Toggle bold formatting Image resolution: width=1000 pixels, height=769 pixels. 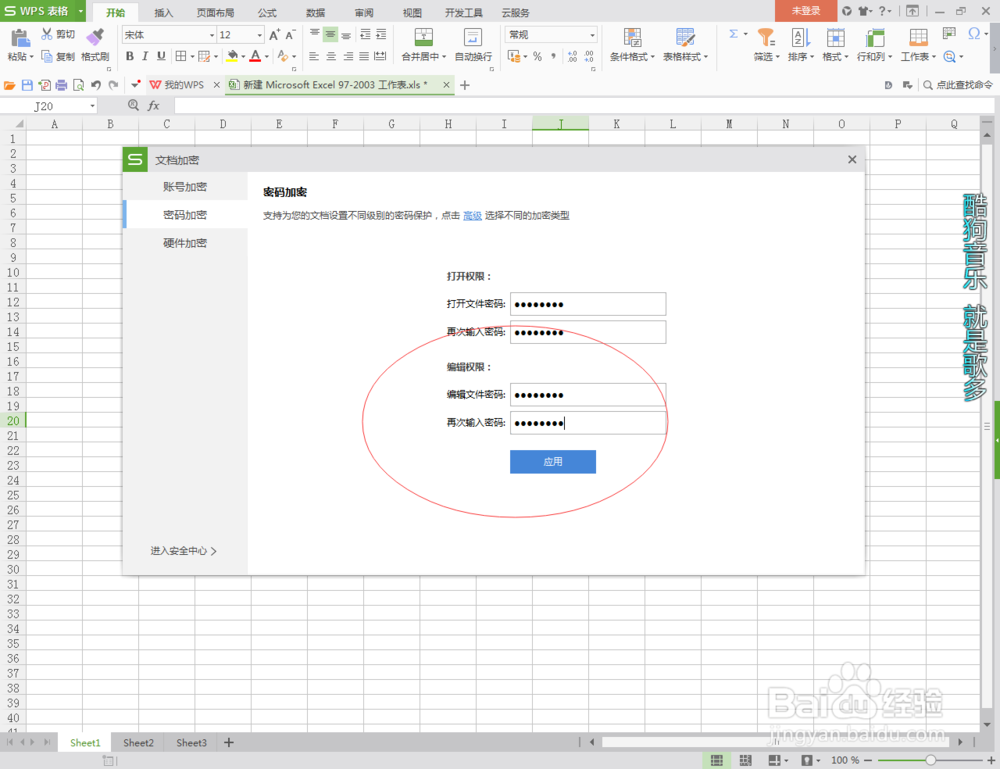pyautogui.click(x=129, y=56)
